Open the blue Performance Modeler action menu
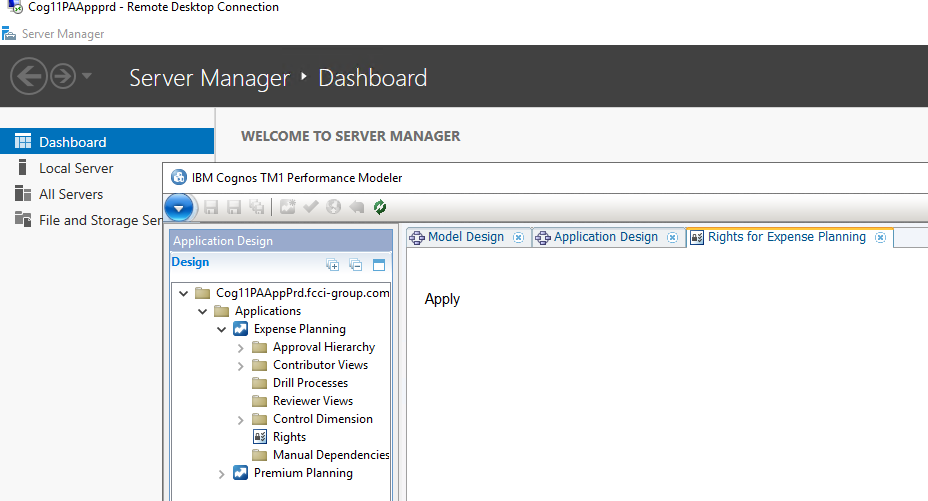This screenshot has height=501, width=928. point(179,208)
